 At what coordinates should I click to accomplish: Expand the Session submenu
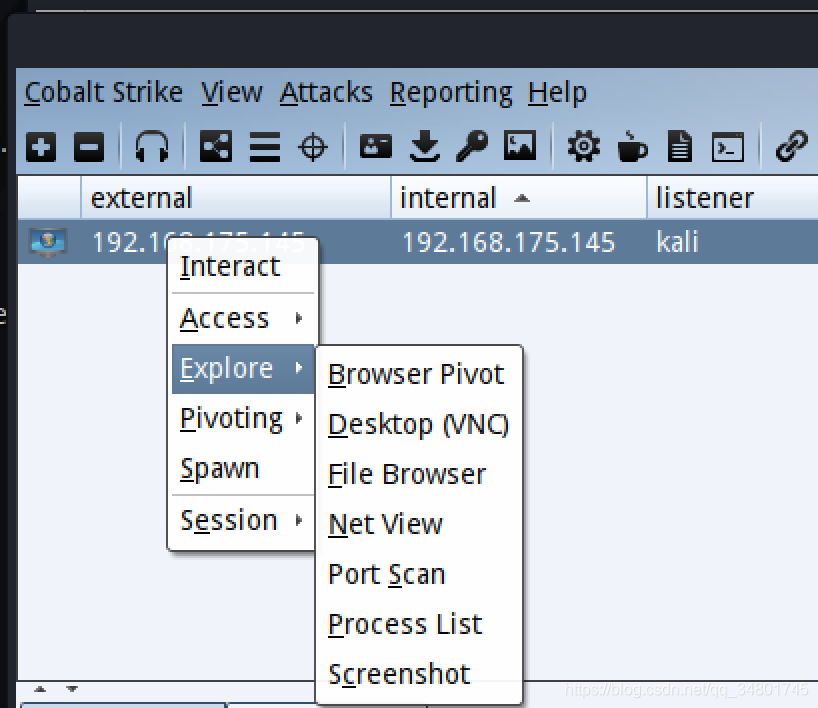[243, 521]
